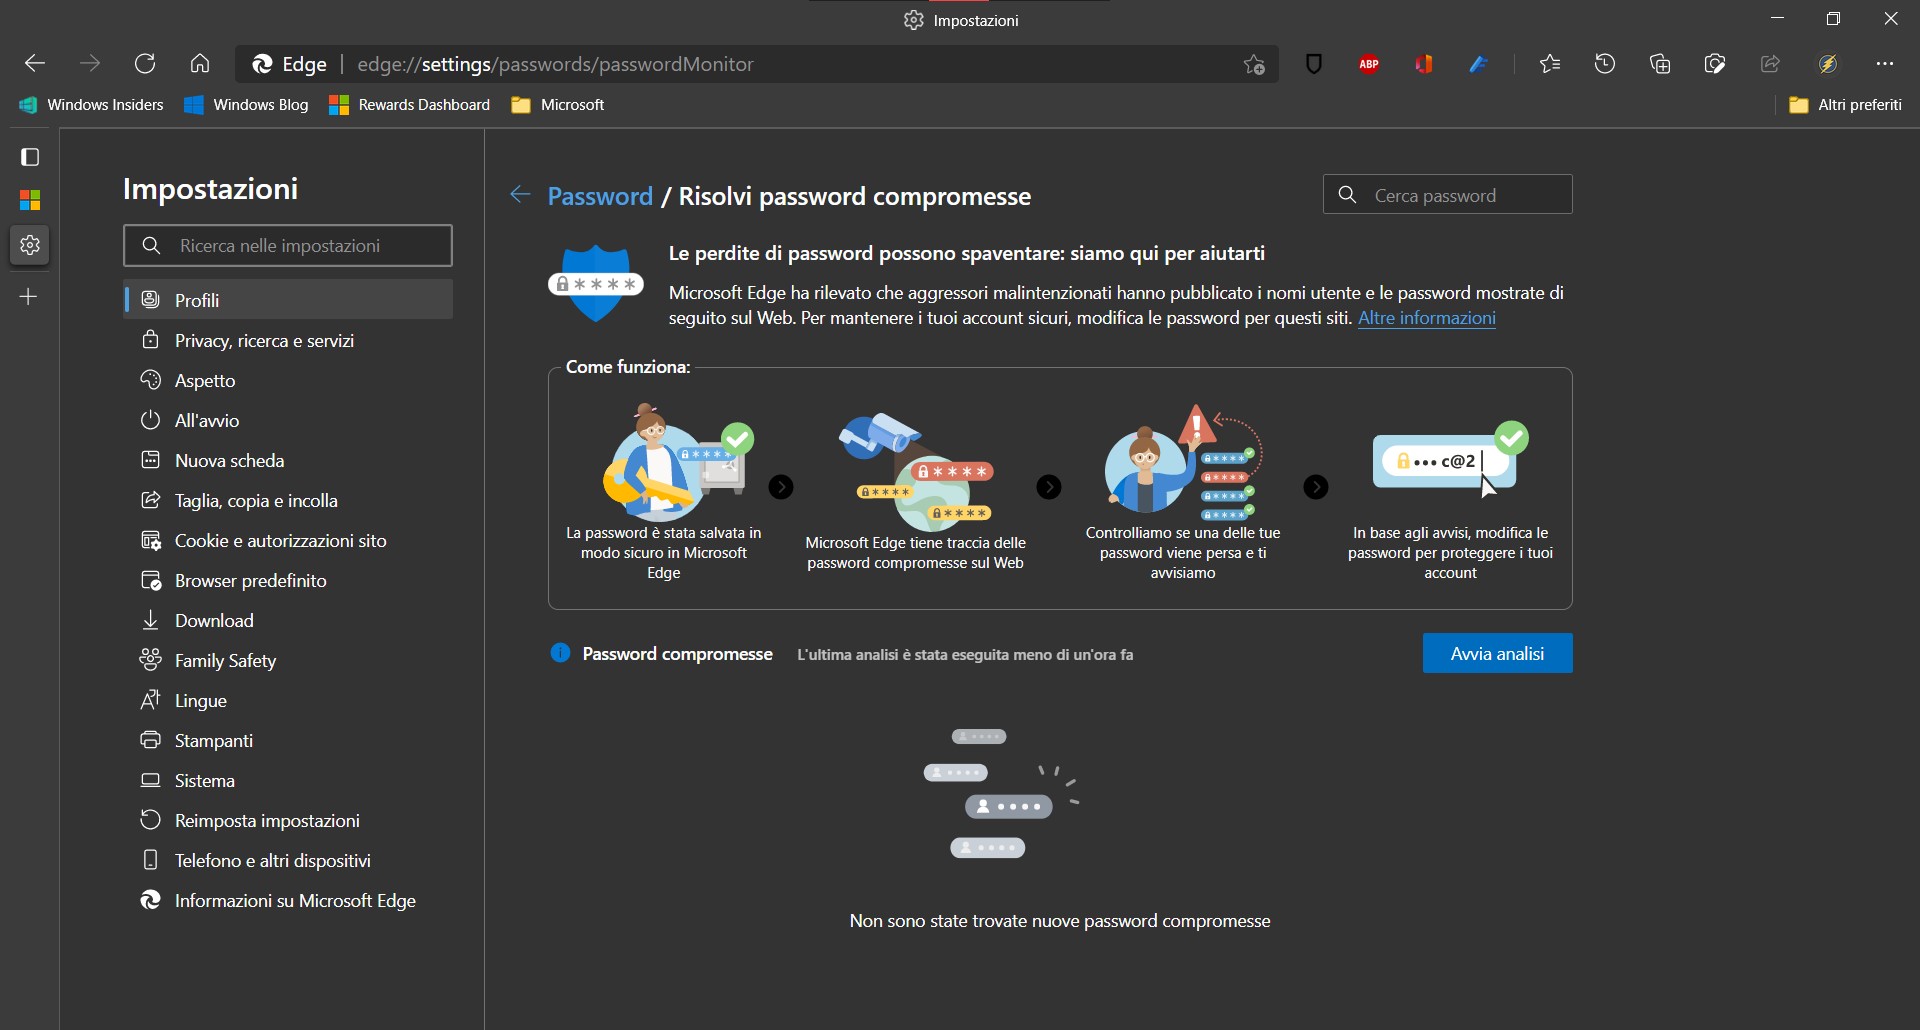The image size is (1920, 1030).
Task: Open Adblock Plus extension
Action: 1369,64
